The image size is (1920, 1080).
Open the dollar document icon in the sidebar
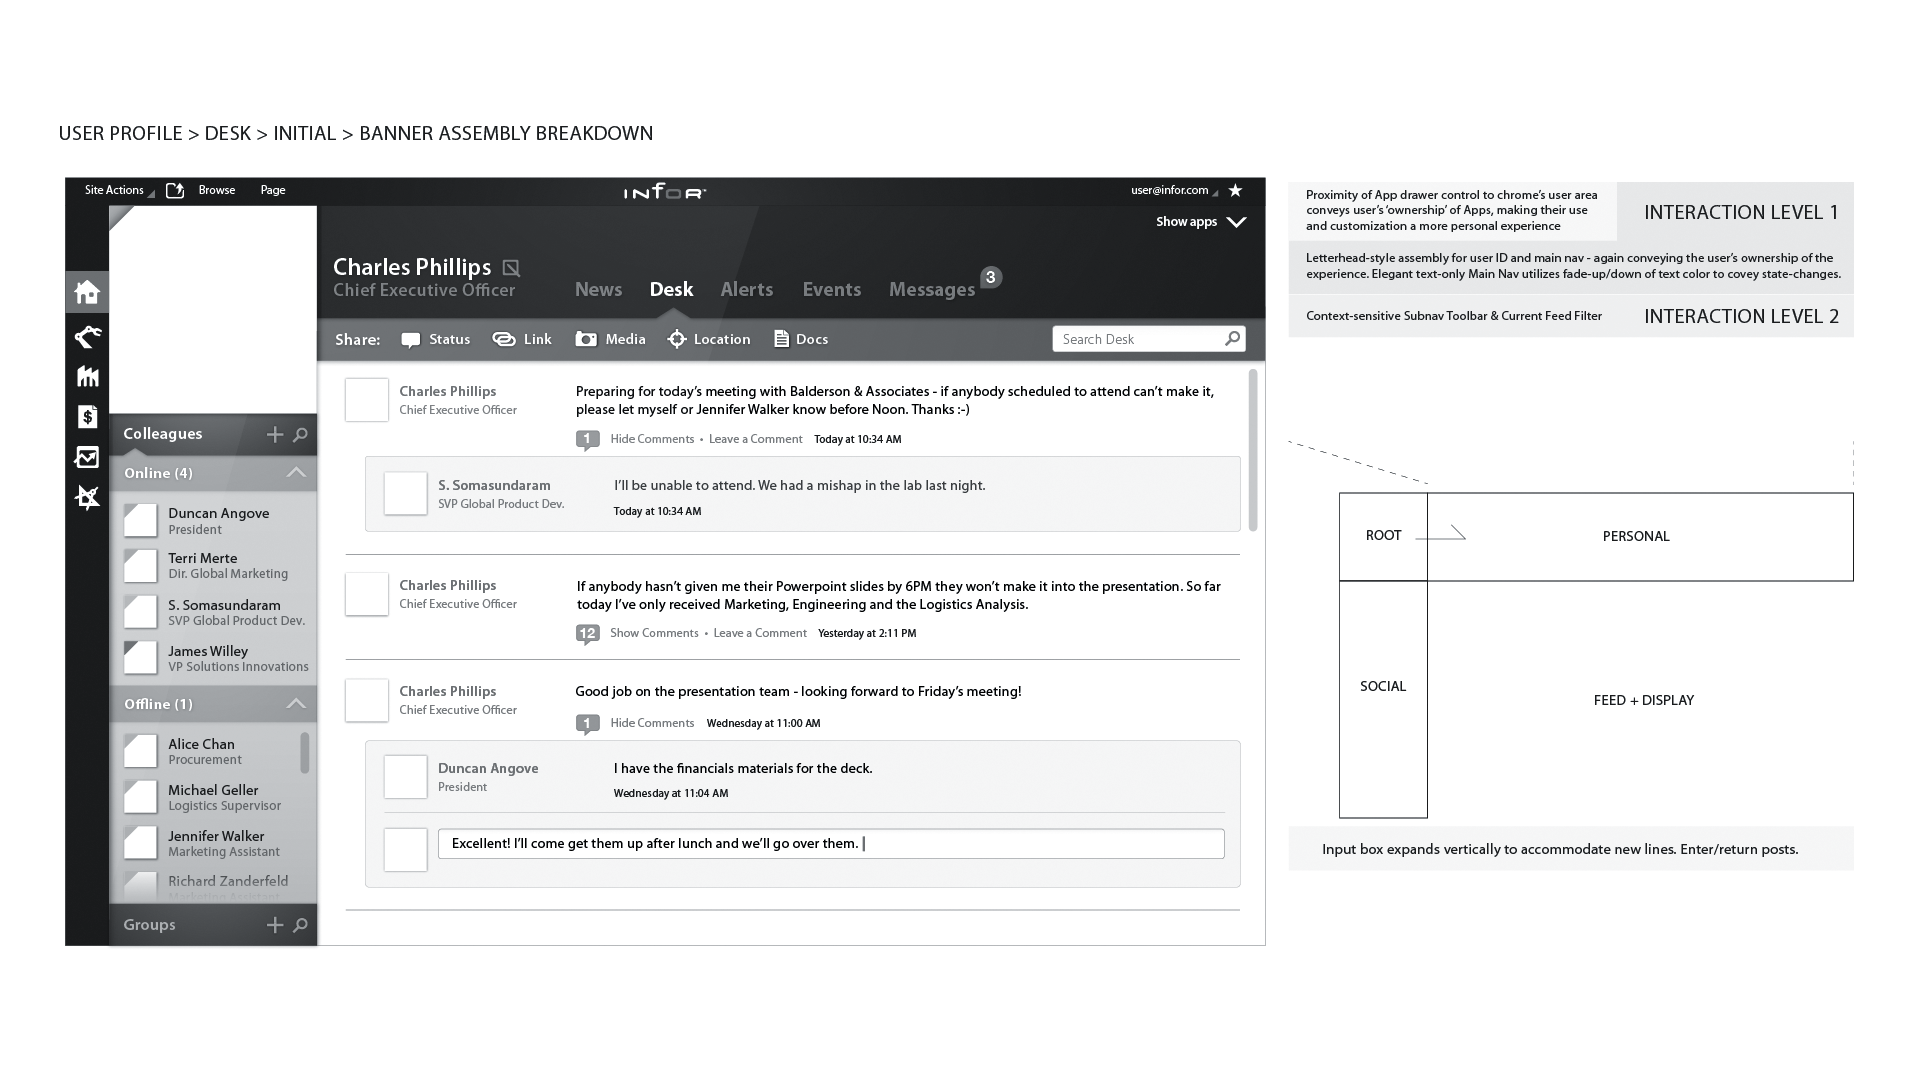[x=87, y=416]
